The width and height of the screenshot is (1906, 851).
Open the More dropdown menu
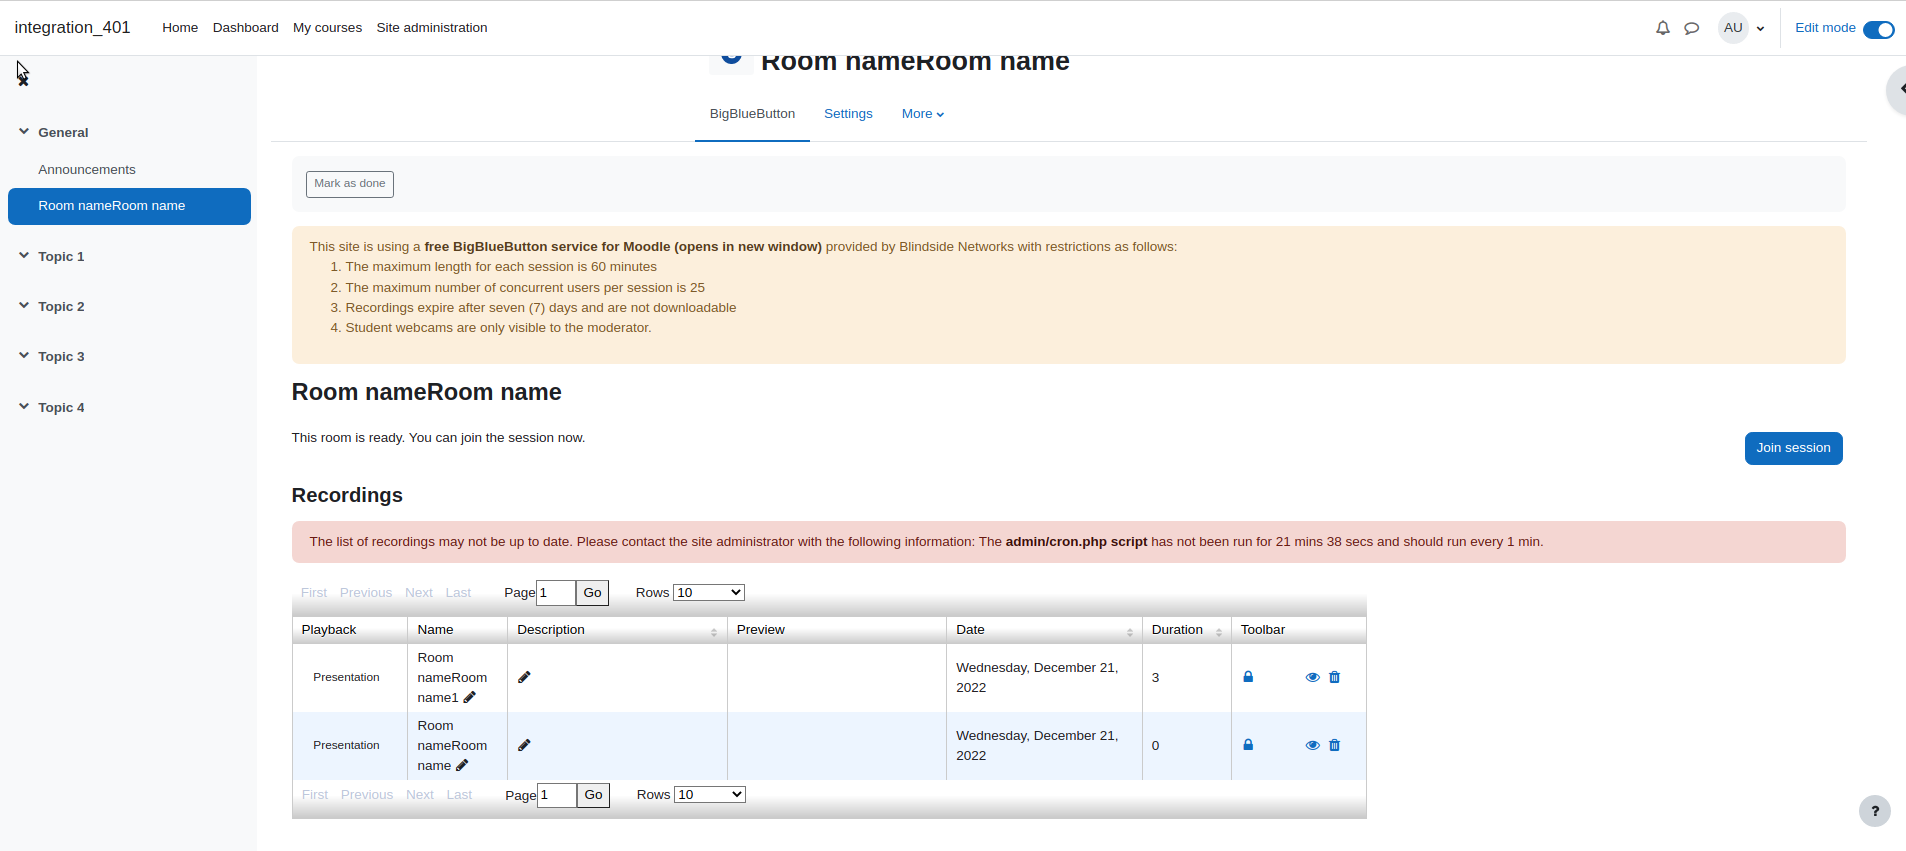[x=922, y=114]
